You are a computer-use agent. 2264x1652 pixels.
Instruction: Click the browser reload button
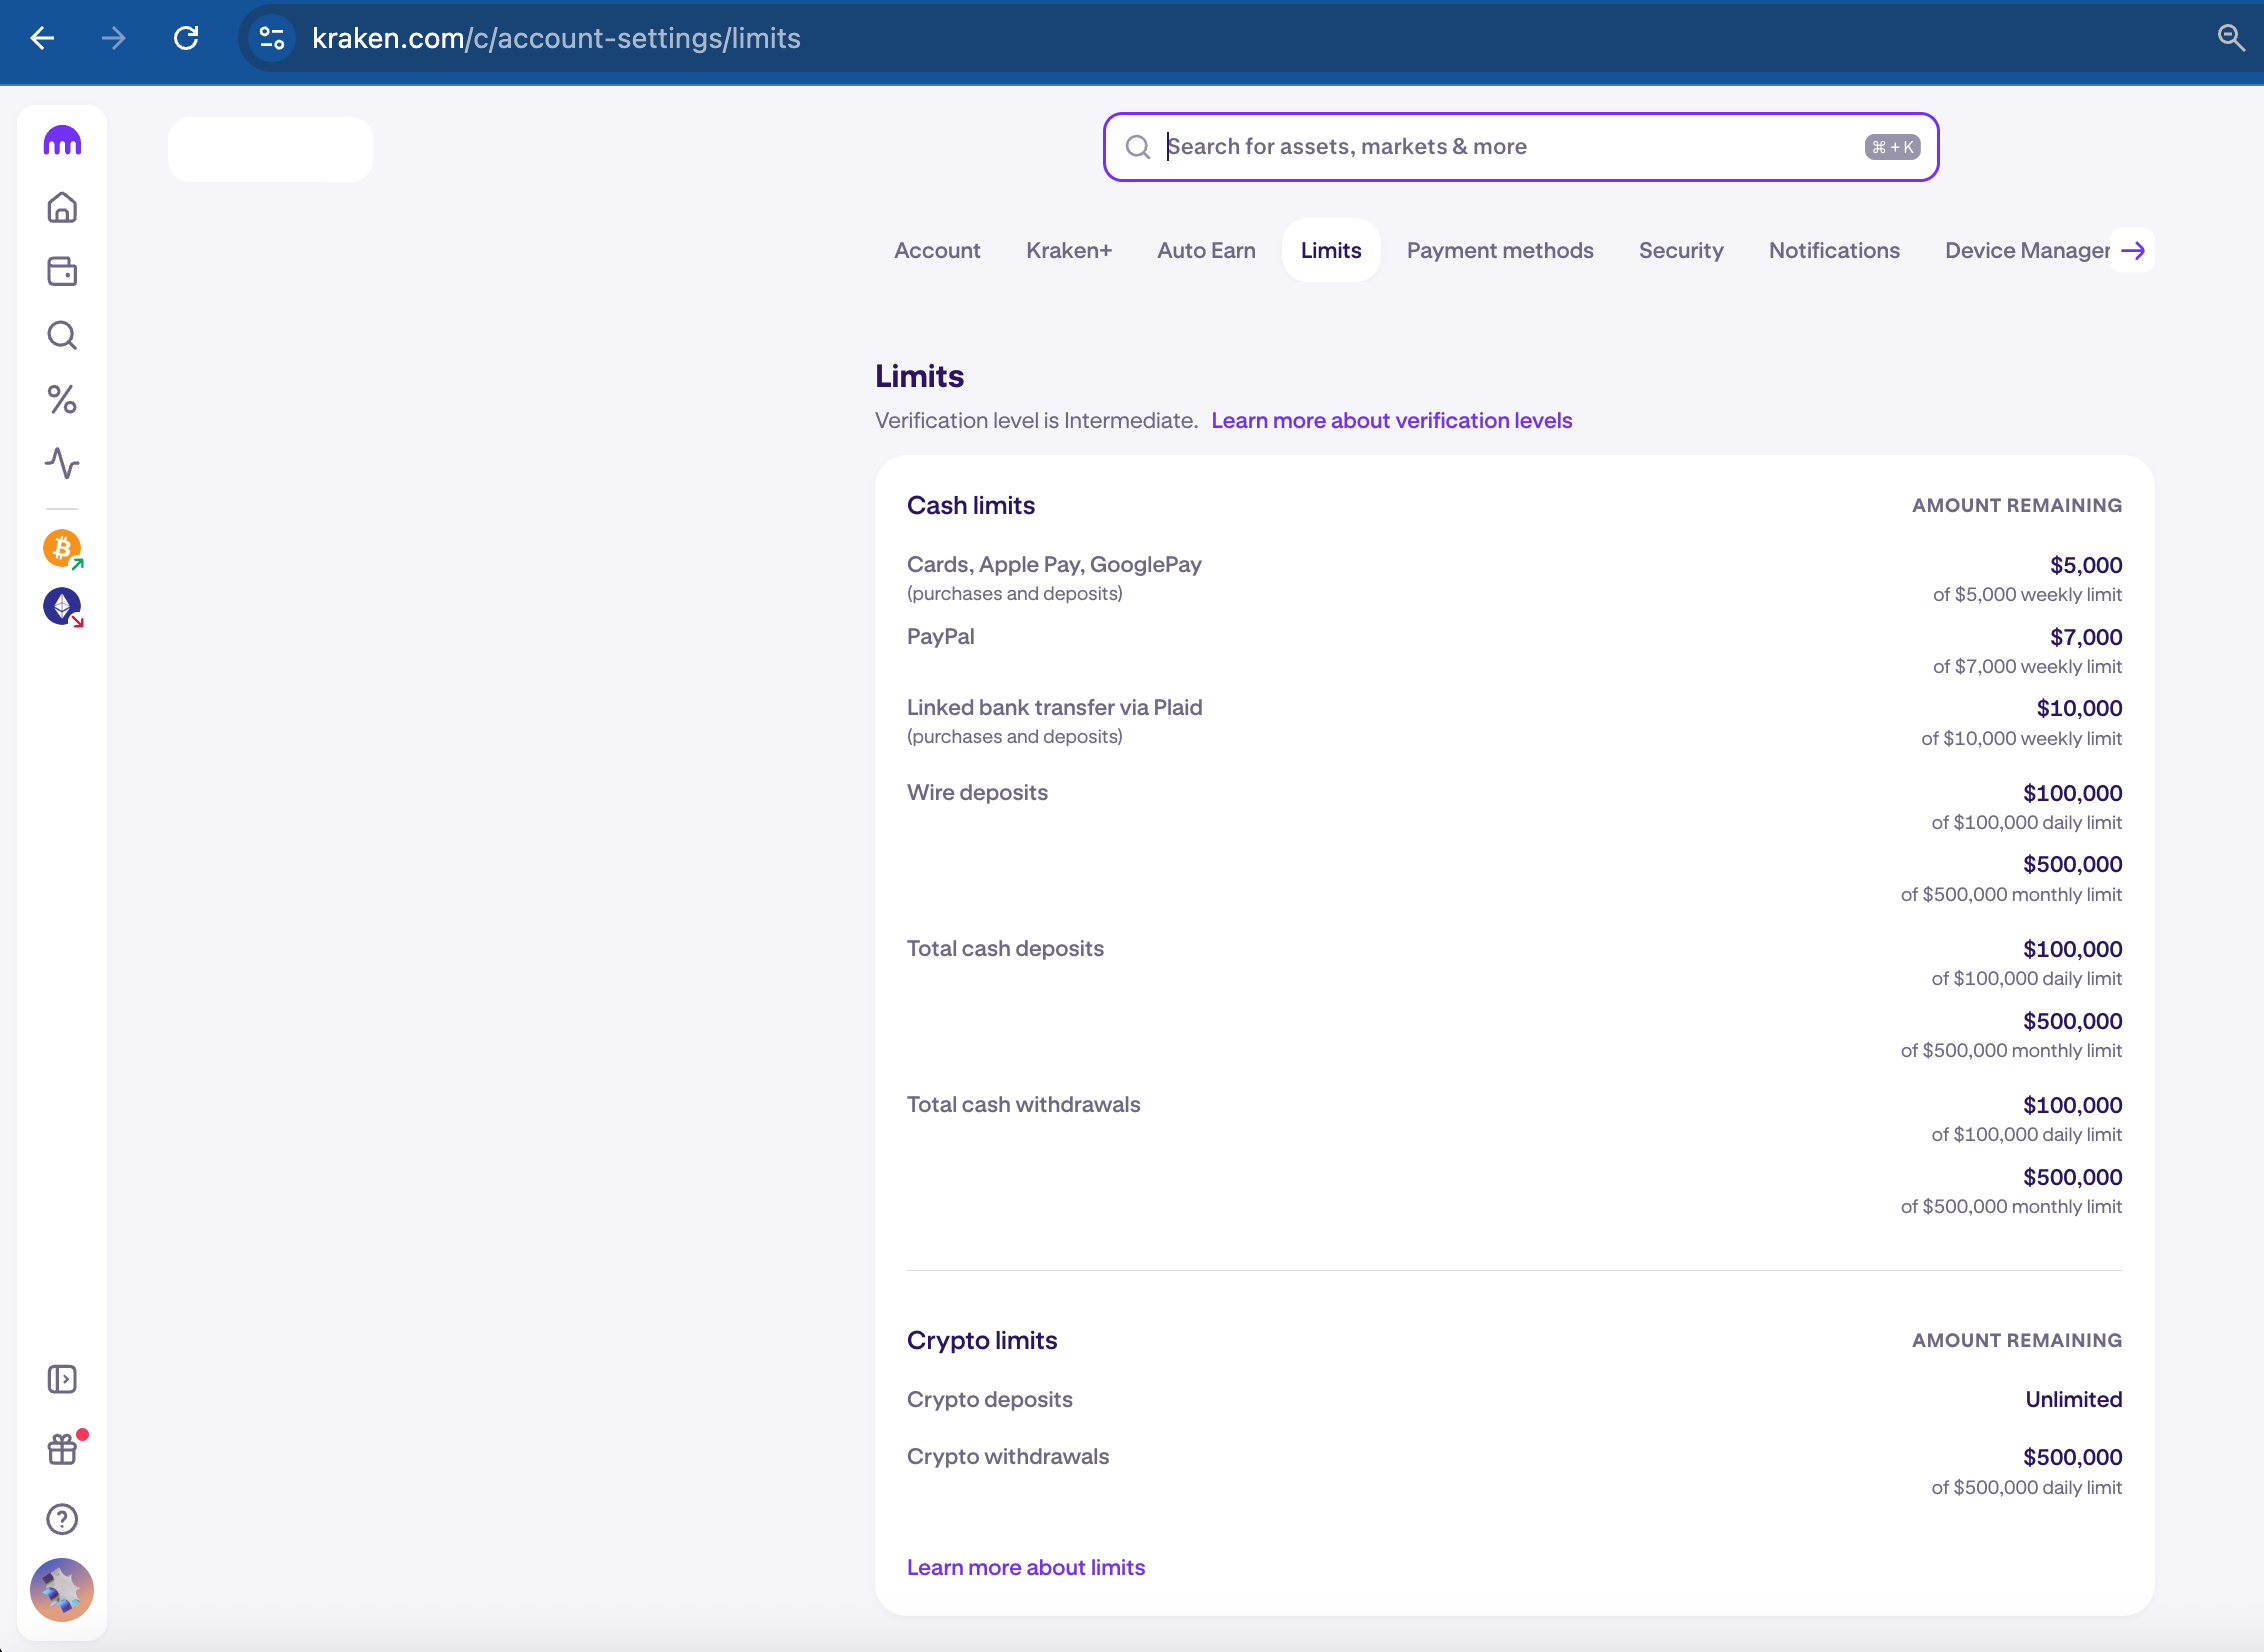[x=186, y=38]
